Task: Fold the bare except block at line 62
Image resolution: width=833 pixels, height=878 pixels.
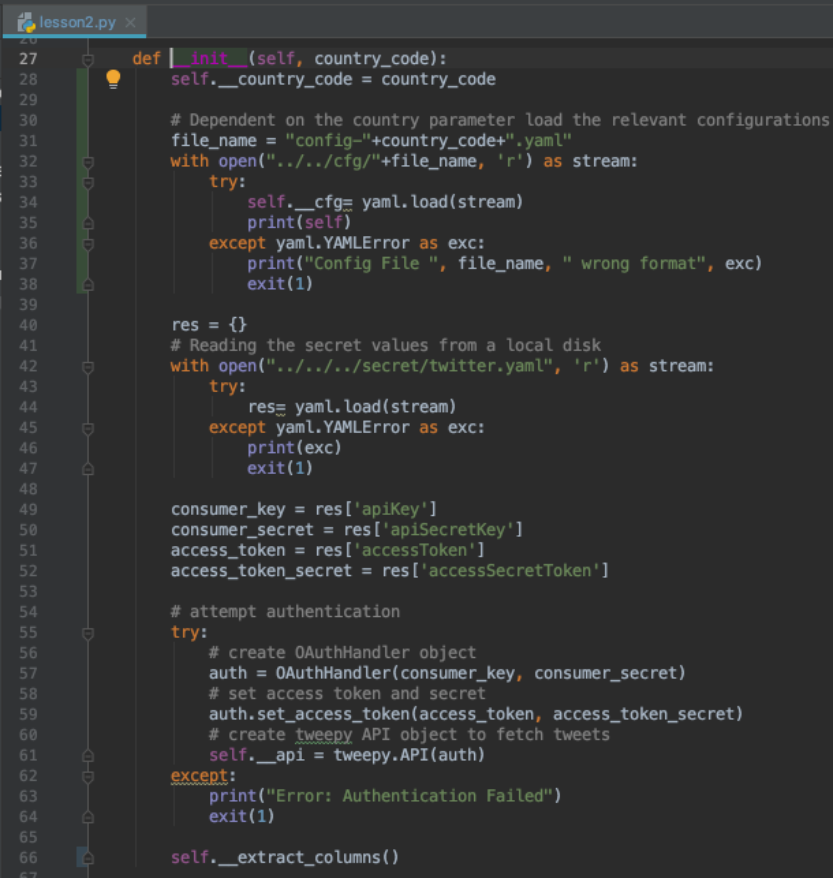Action: [x=88, y=775]
